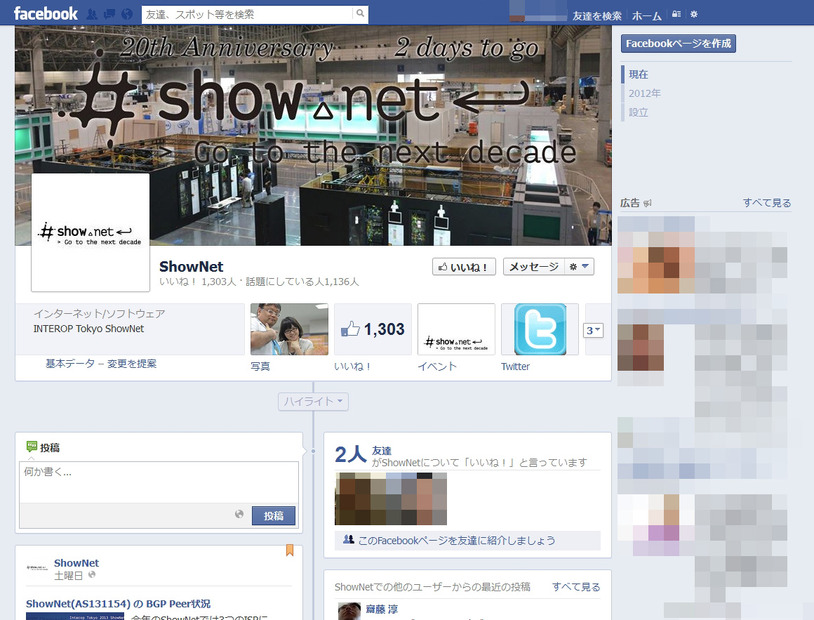The height and width of the screenshot is (620, 814).
Task: Open the イベント tile thumbnail
Action: [x=456, y=329]
